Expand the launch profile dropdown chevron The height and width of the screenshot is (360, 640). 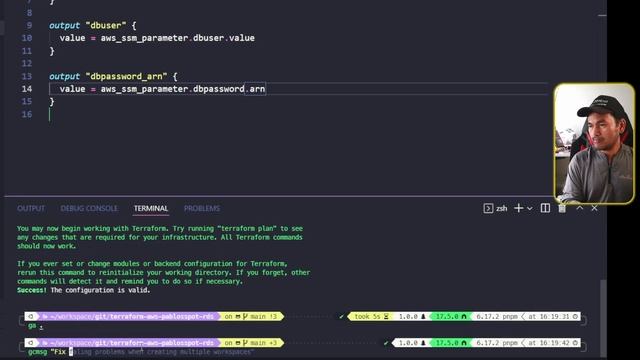tap(529, 209)
